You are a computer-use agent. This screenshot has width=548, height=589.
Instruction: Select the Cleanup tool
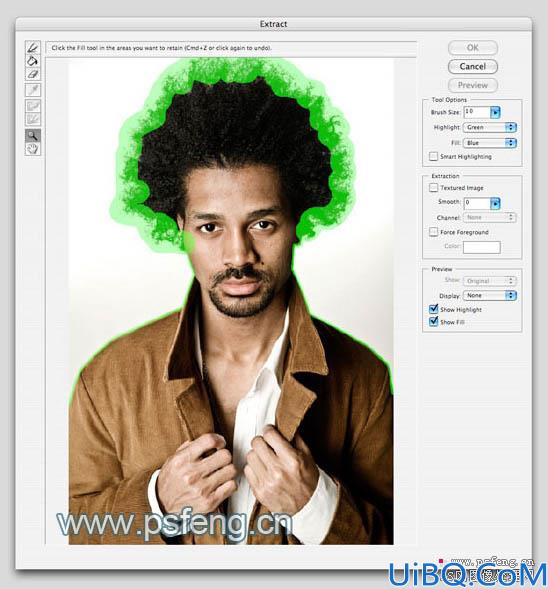[x=33, y=106]
